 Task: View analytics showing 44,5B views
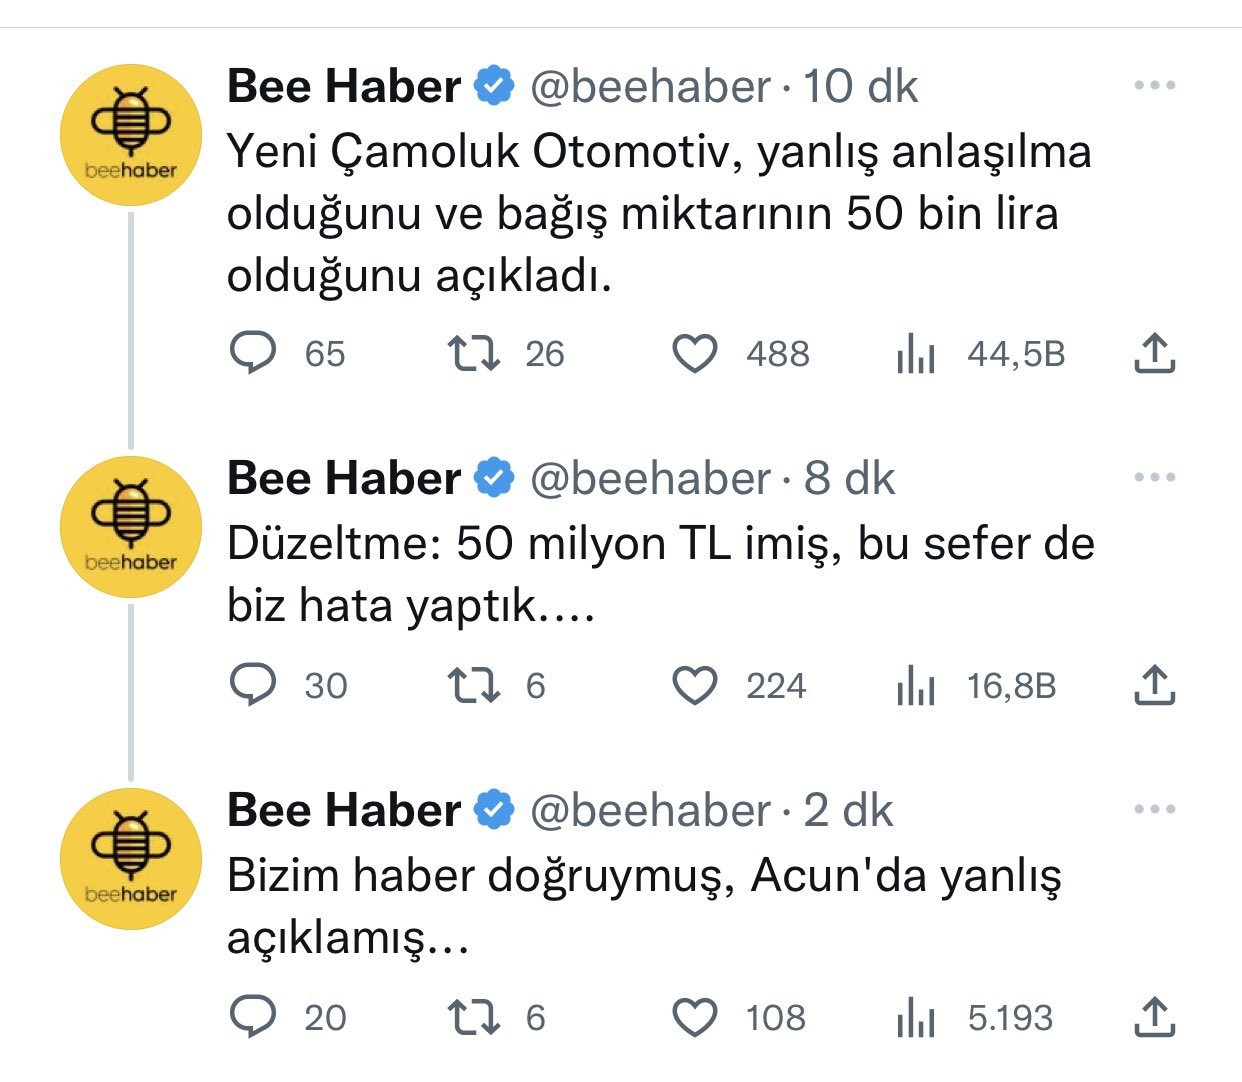(916, 354)
